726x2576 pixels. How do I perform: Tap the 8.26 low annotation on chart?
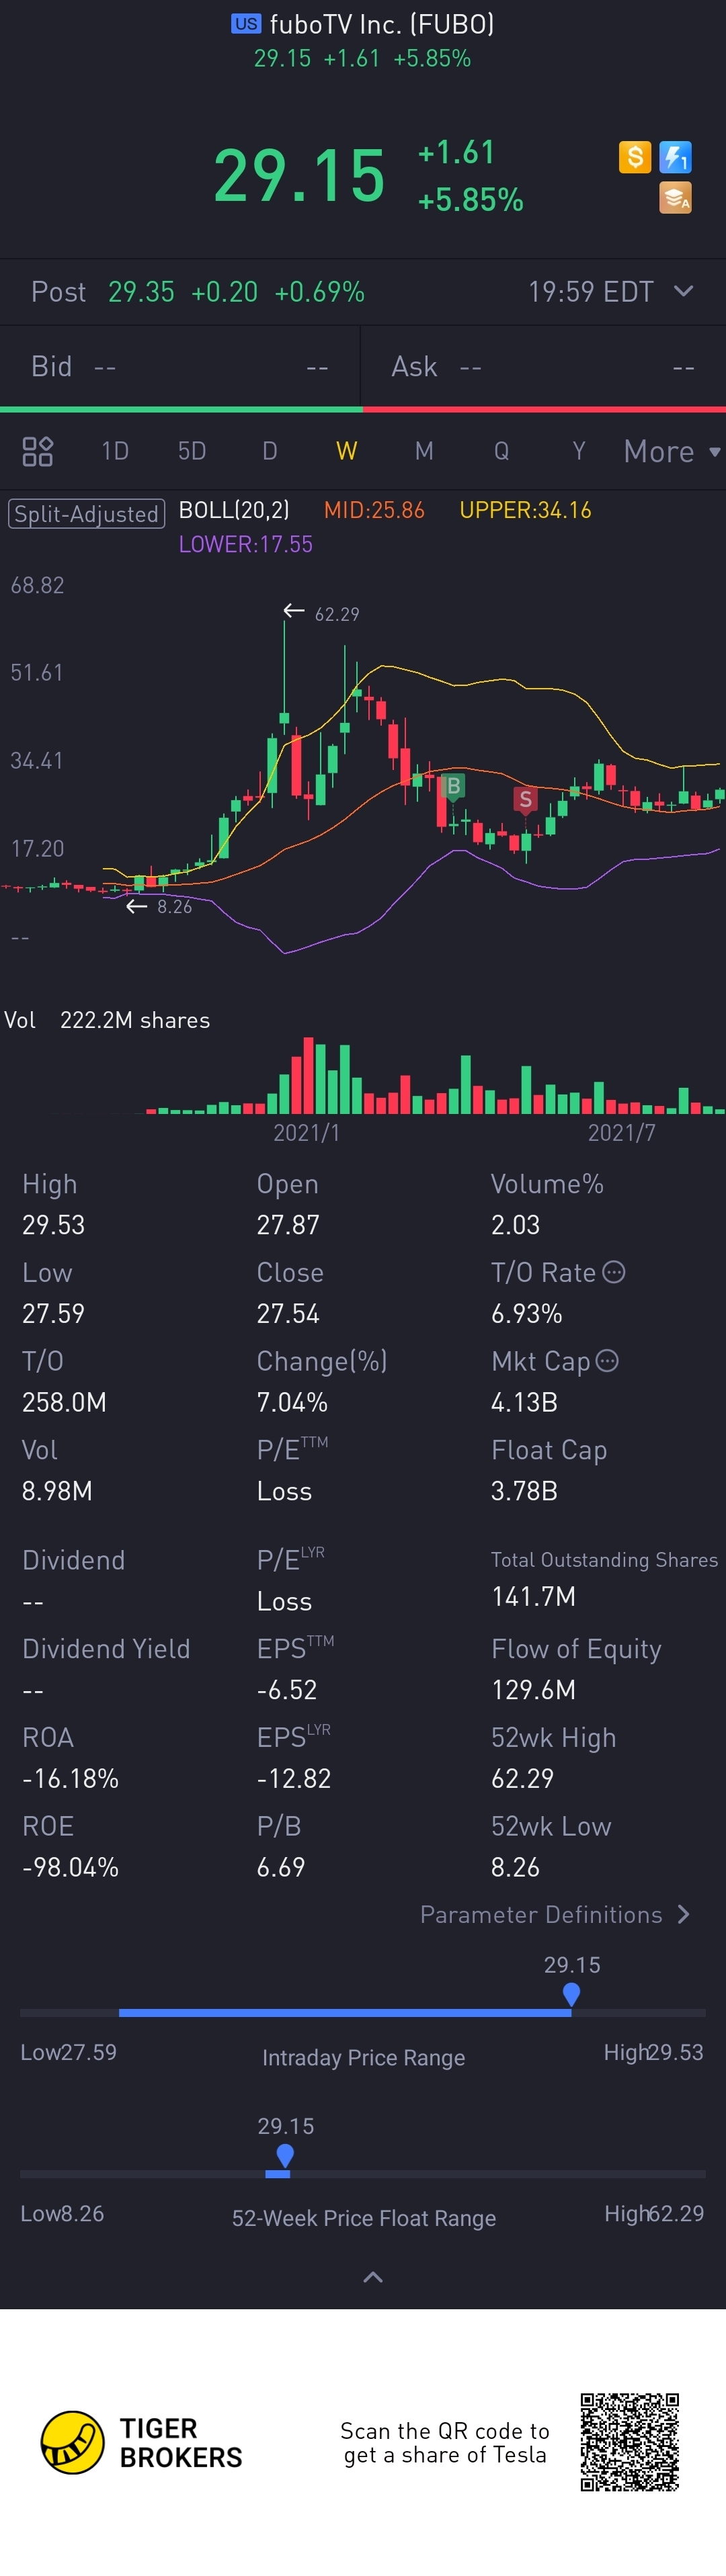pyautogui.click(x=174, y=907)
